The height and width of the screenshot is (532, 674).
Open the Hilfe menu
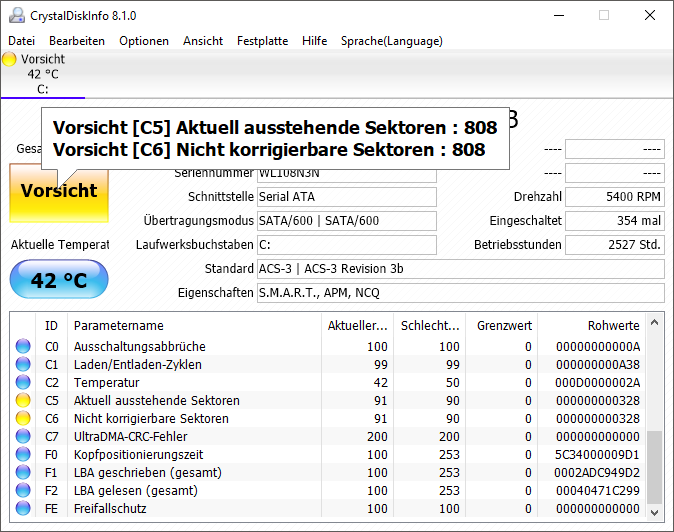(315, 41)
